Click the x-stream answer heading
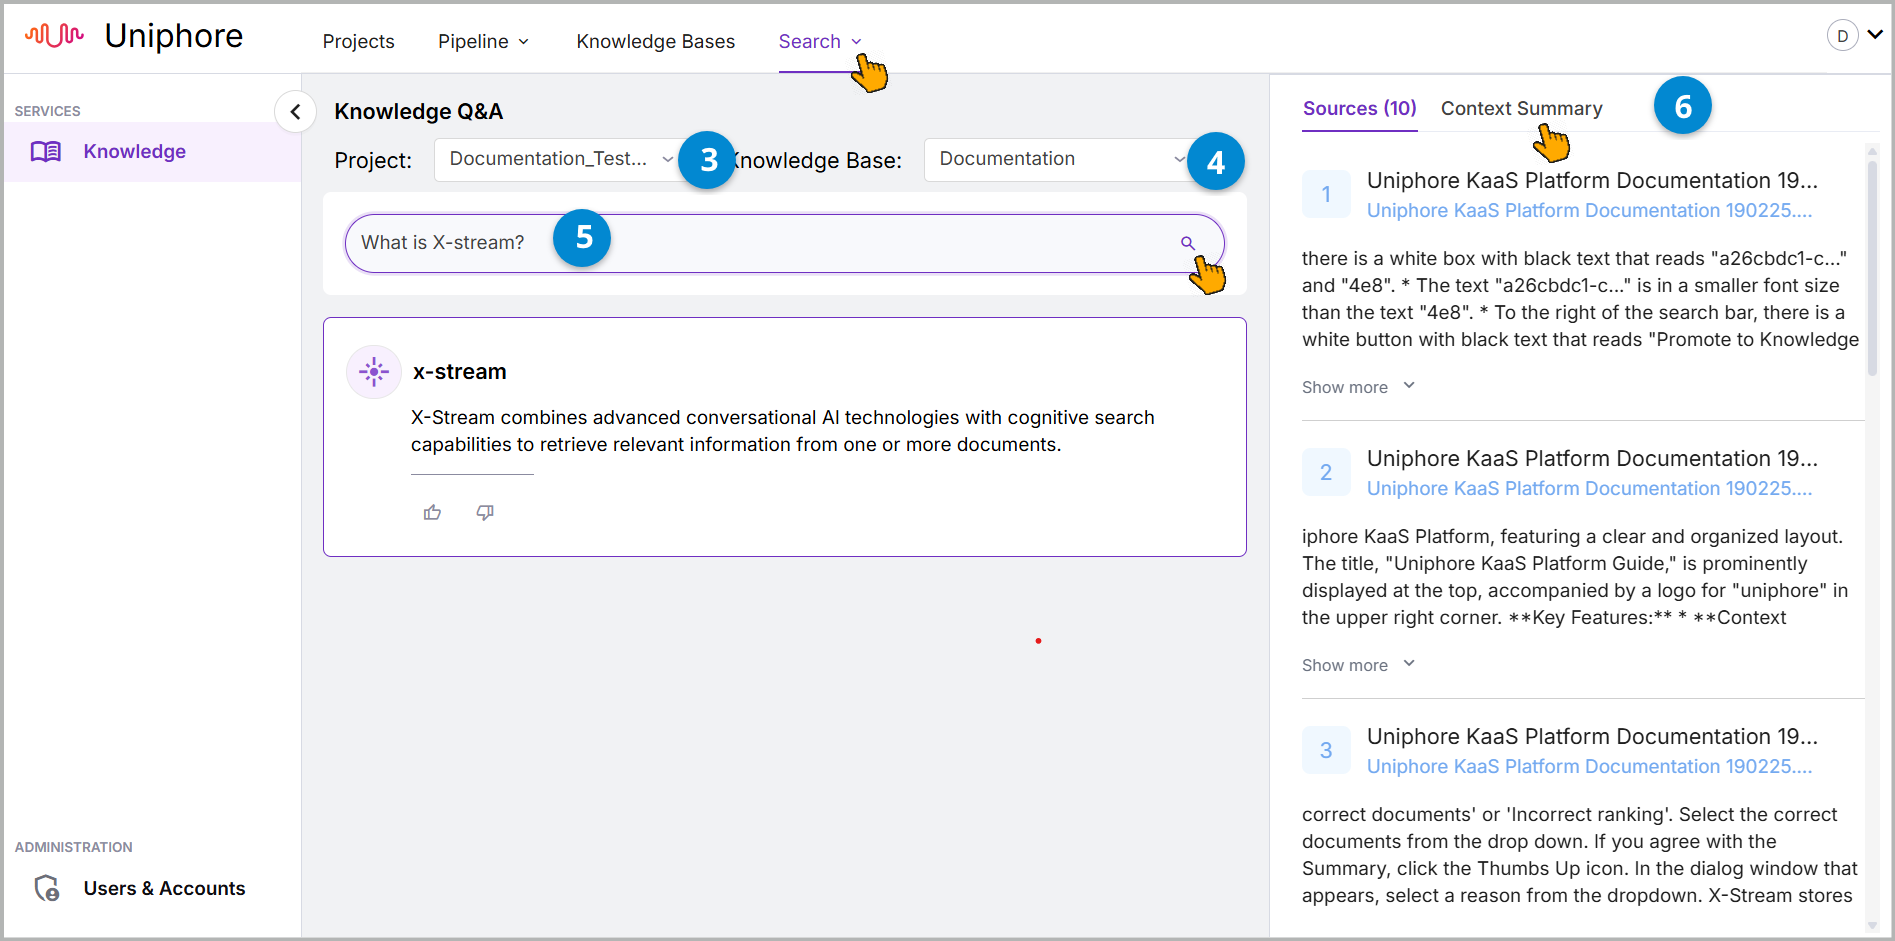This screenshot has height=941, width=1895. pyautogui.click(x=460, y=372)
